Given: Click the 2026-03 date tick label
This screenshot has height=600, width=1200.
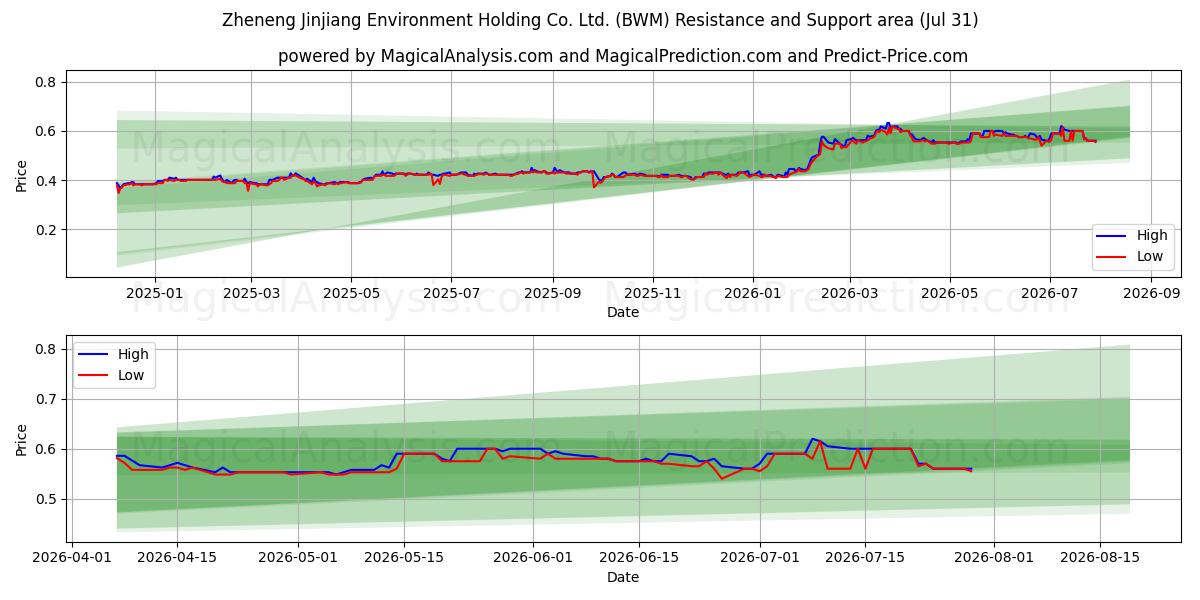Looking at the screenshot, I should click(x=849, y=294).
